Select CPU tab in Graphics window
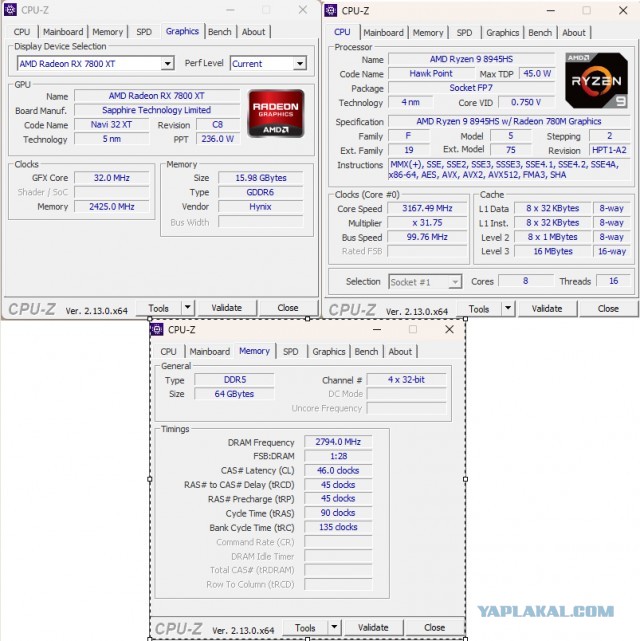This screenshot has height=641, width=640. [x=22, y=32]
